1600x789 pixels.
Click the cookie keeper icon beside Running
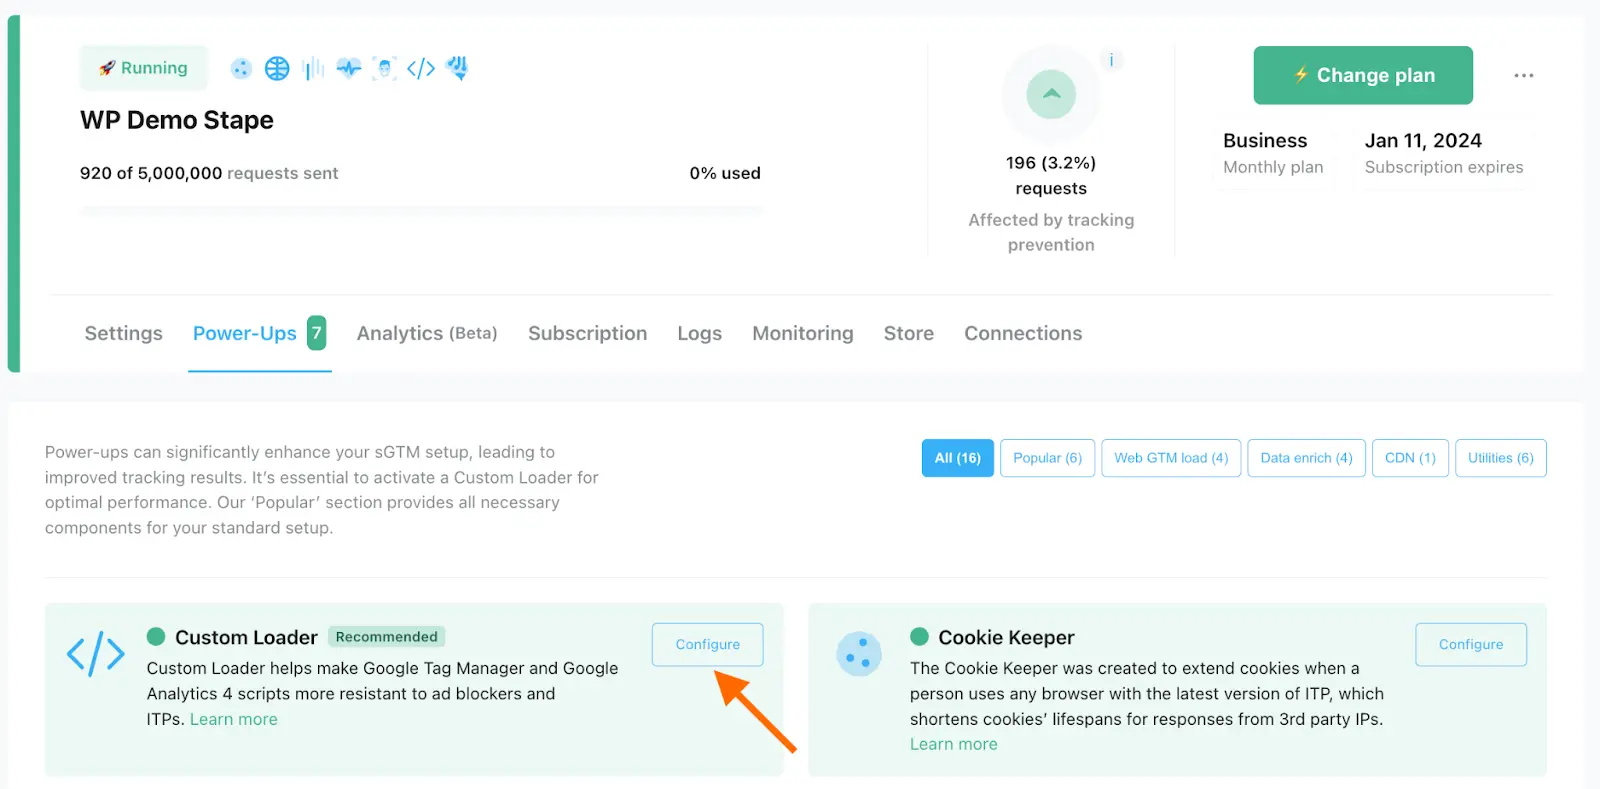(241, 68)
